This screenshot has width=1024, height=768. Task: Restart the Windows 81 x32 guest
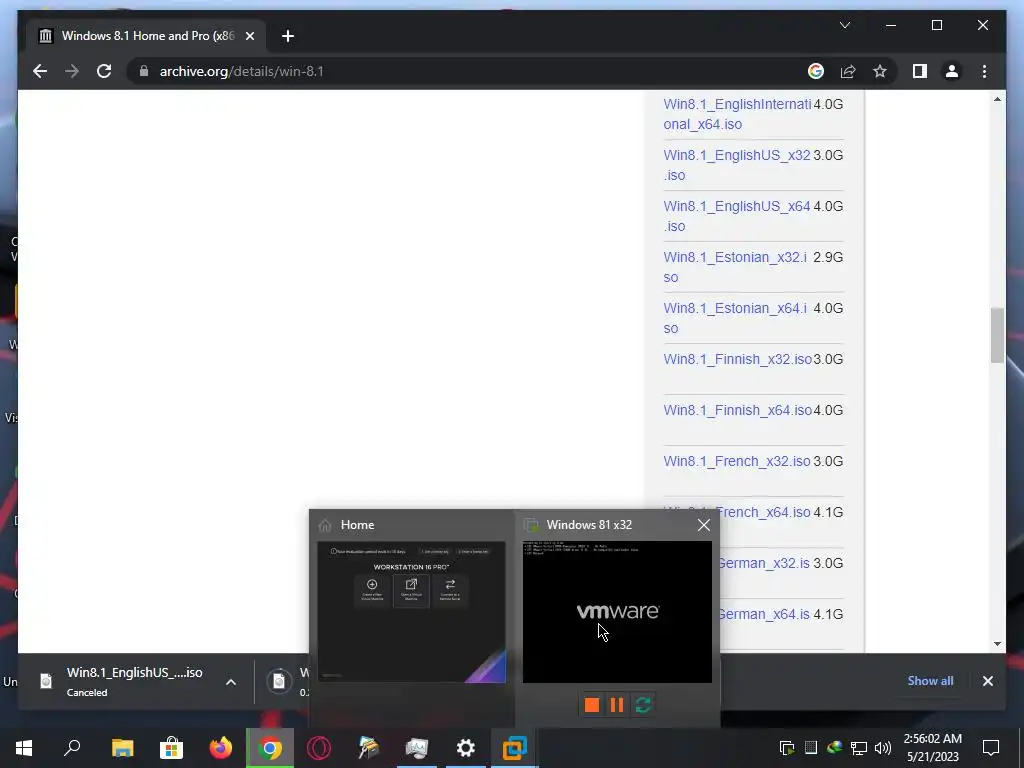point(643,705)
